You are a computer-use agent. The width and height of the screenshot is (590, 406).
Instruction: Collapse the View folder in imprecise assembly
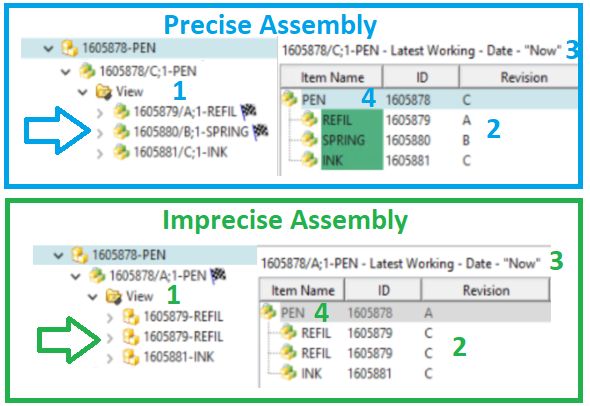[93, 297]
